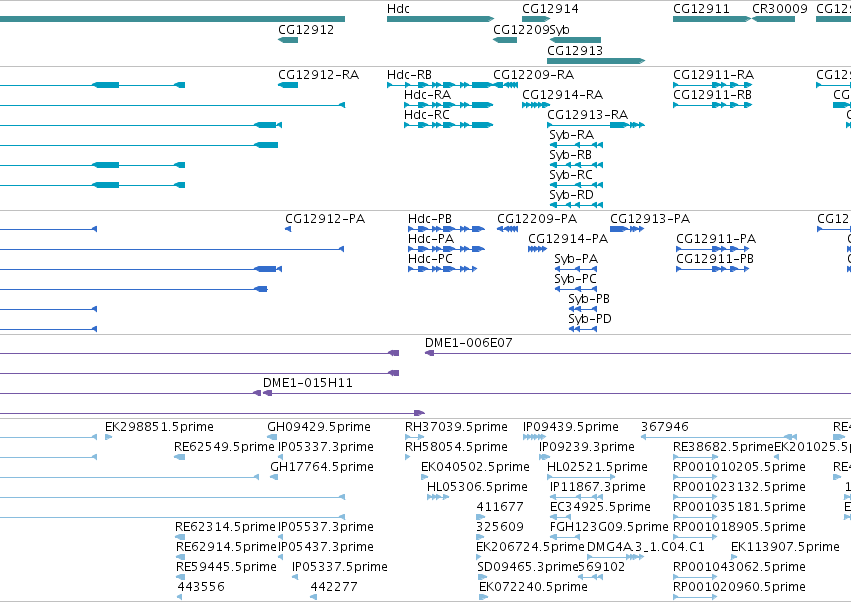Click the CG12911 gene label
Screen dimensions: 851x602
pyautogui.click(x=701, y=9)
